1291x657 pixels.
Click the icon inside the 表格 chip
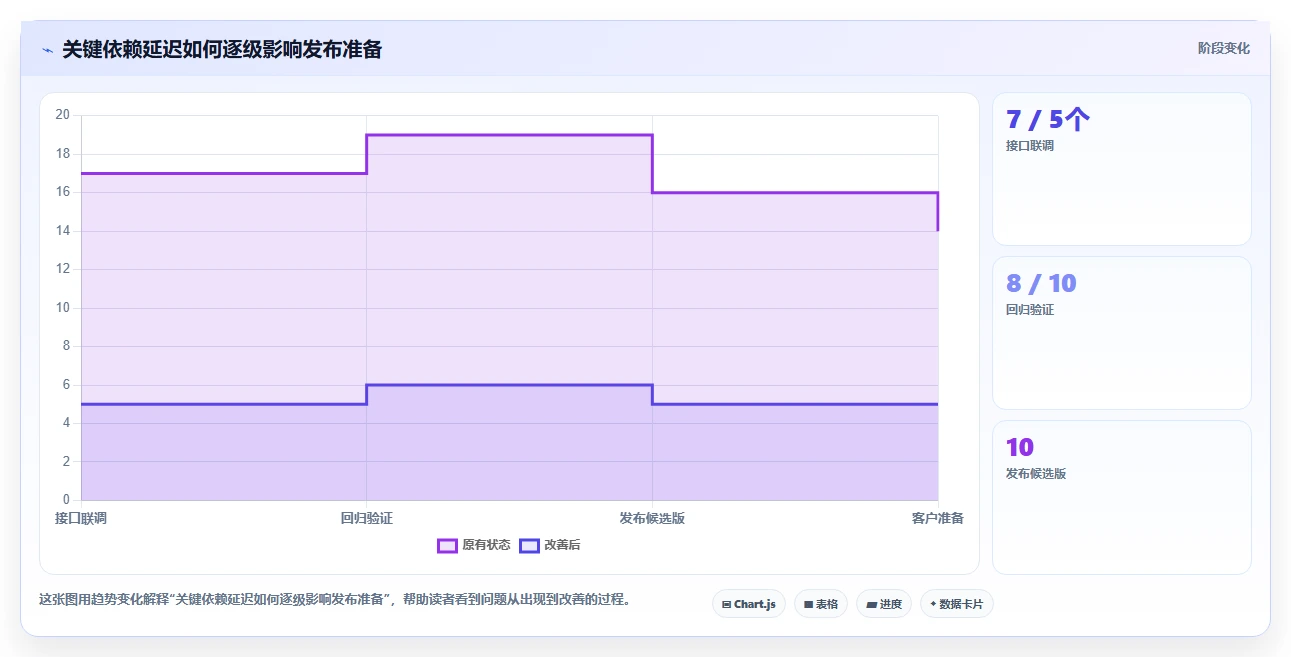pos(808,604)
